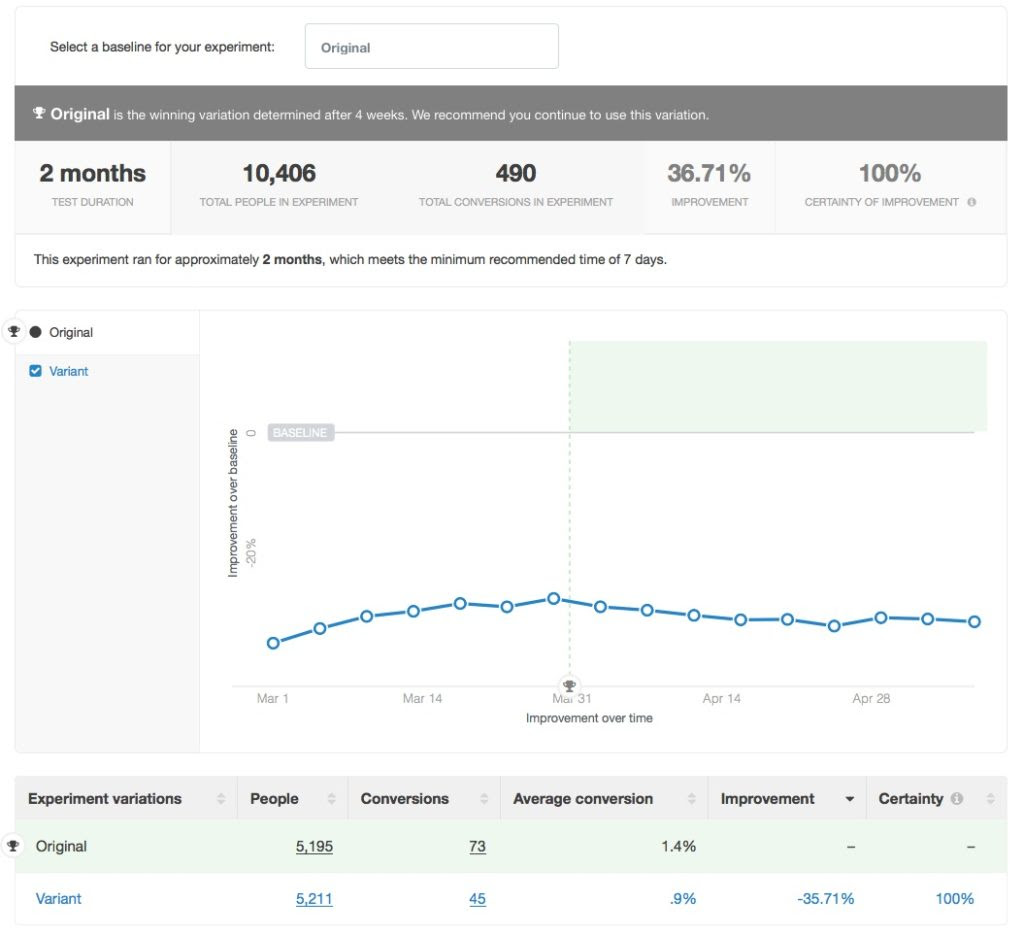Click the black Original legend dot
The height and width of the screenshot is (934, 1024).
tap(35, 332)
